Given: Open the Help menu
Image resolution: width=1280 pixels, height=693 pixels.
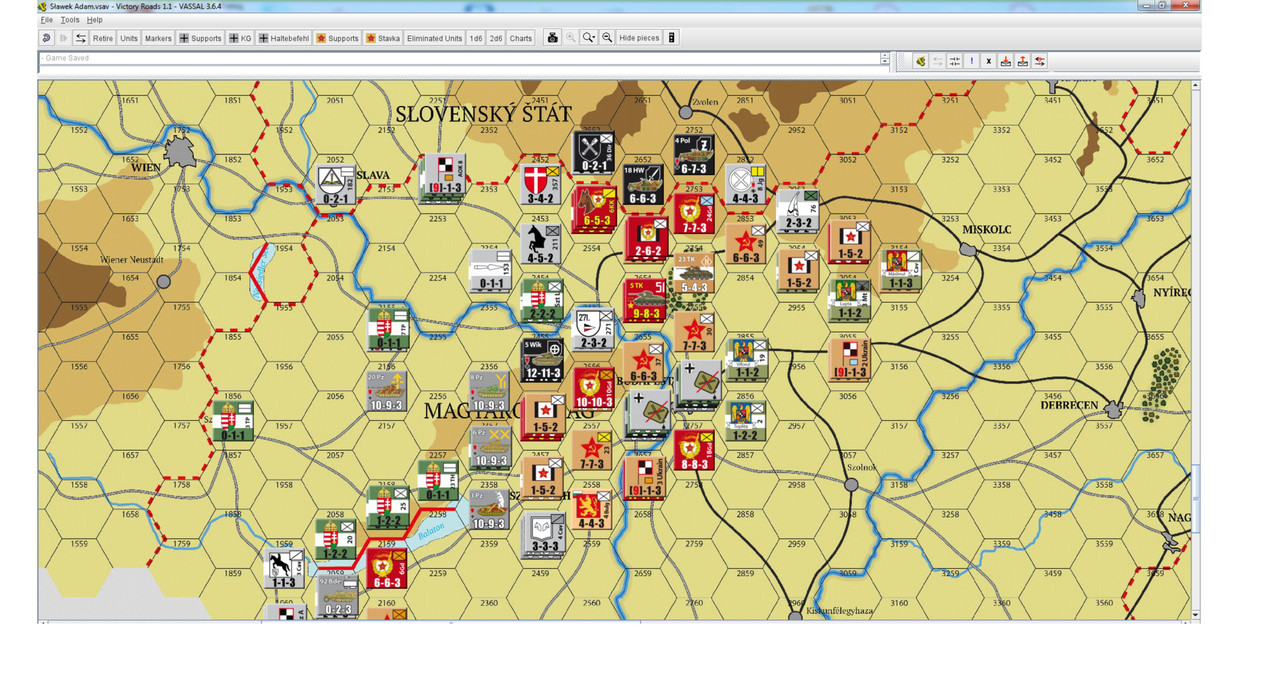Looking at the screenshot, I should [94, 20].
